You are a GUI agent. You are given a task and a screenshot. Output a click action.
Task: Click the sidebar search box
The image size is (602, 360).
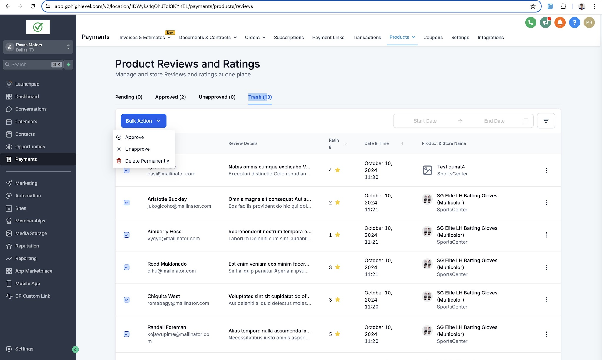click(x=33, y=64)
